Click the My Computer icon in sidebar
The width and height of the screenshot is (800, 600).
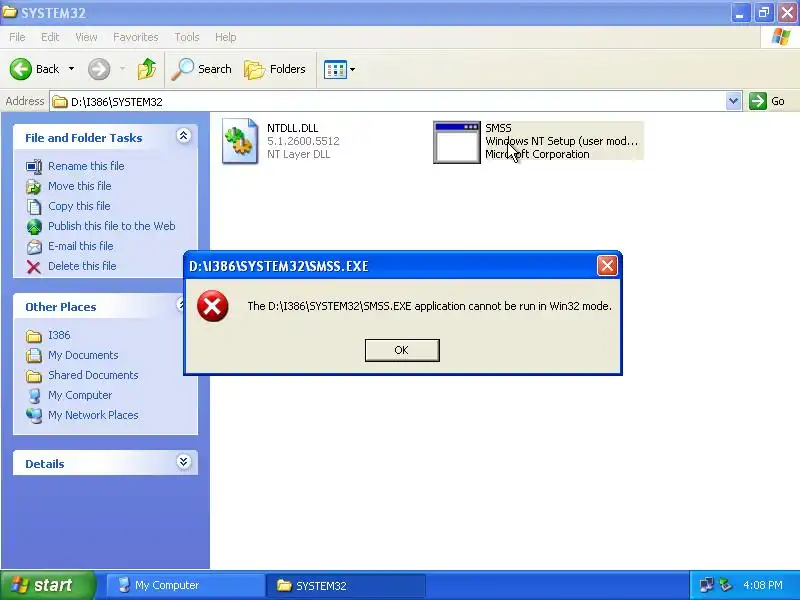click(x=35, y=395)
